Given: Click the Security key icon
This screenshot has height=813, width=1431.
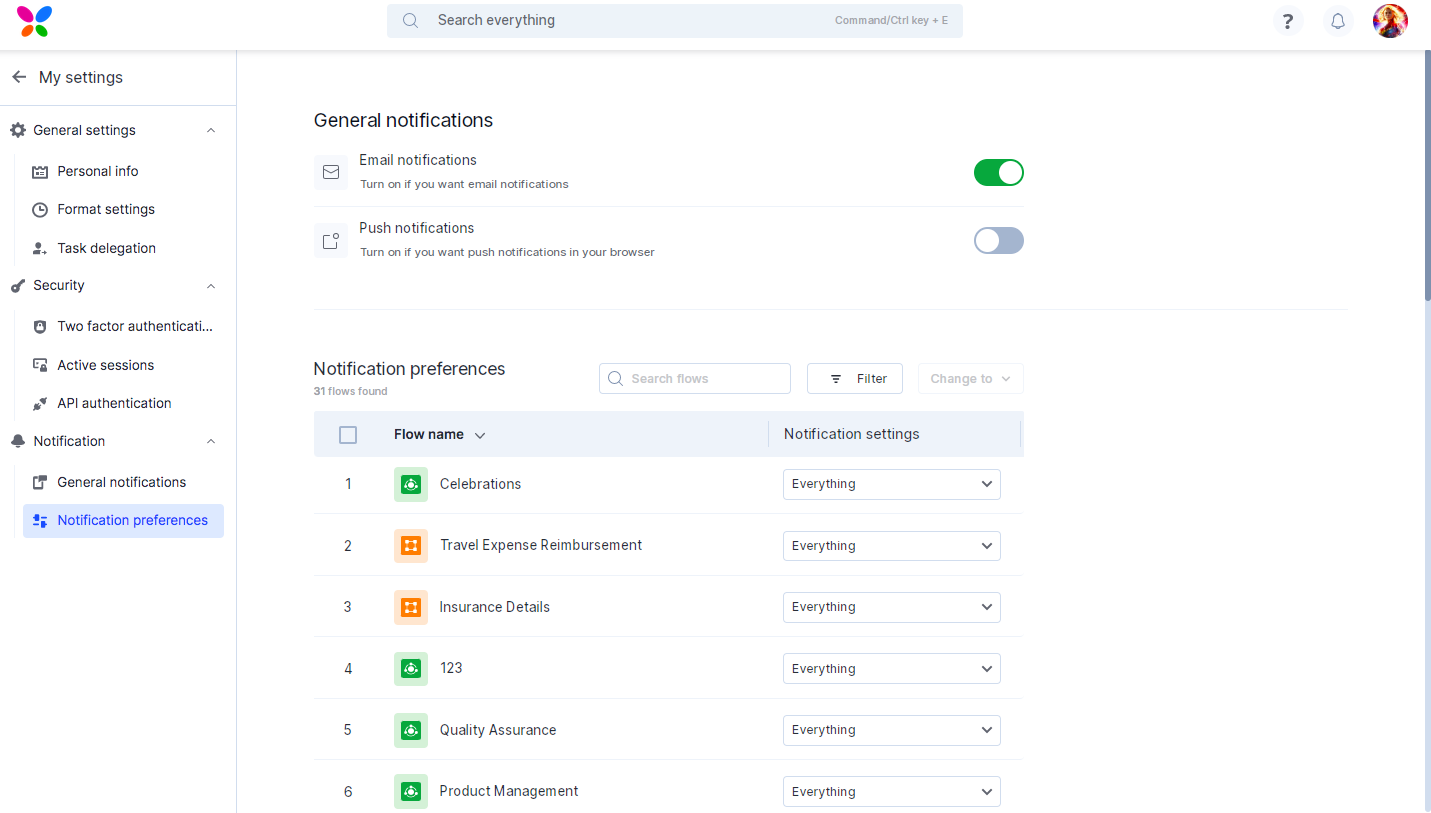Looking at the screenshot, I should pos(18,286).
